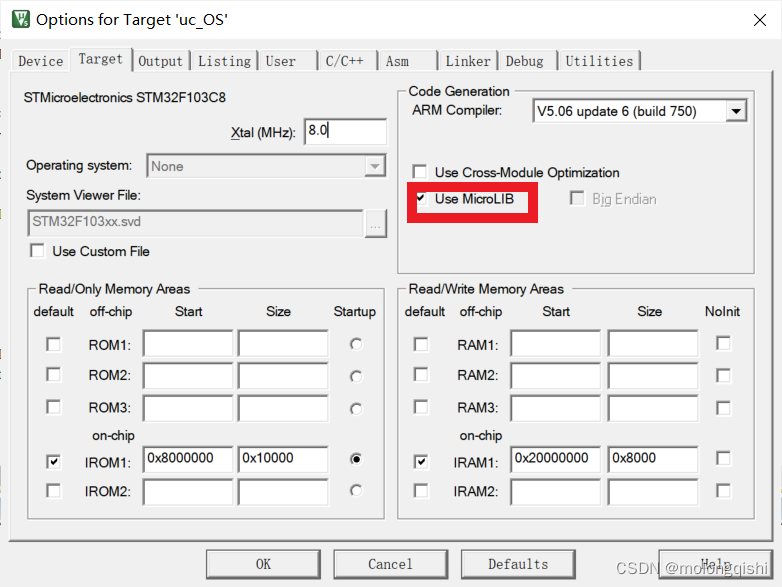The image size is (782, 587).
Task: Click the Help button
Action: click(715, 564)
